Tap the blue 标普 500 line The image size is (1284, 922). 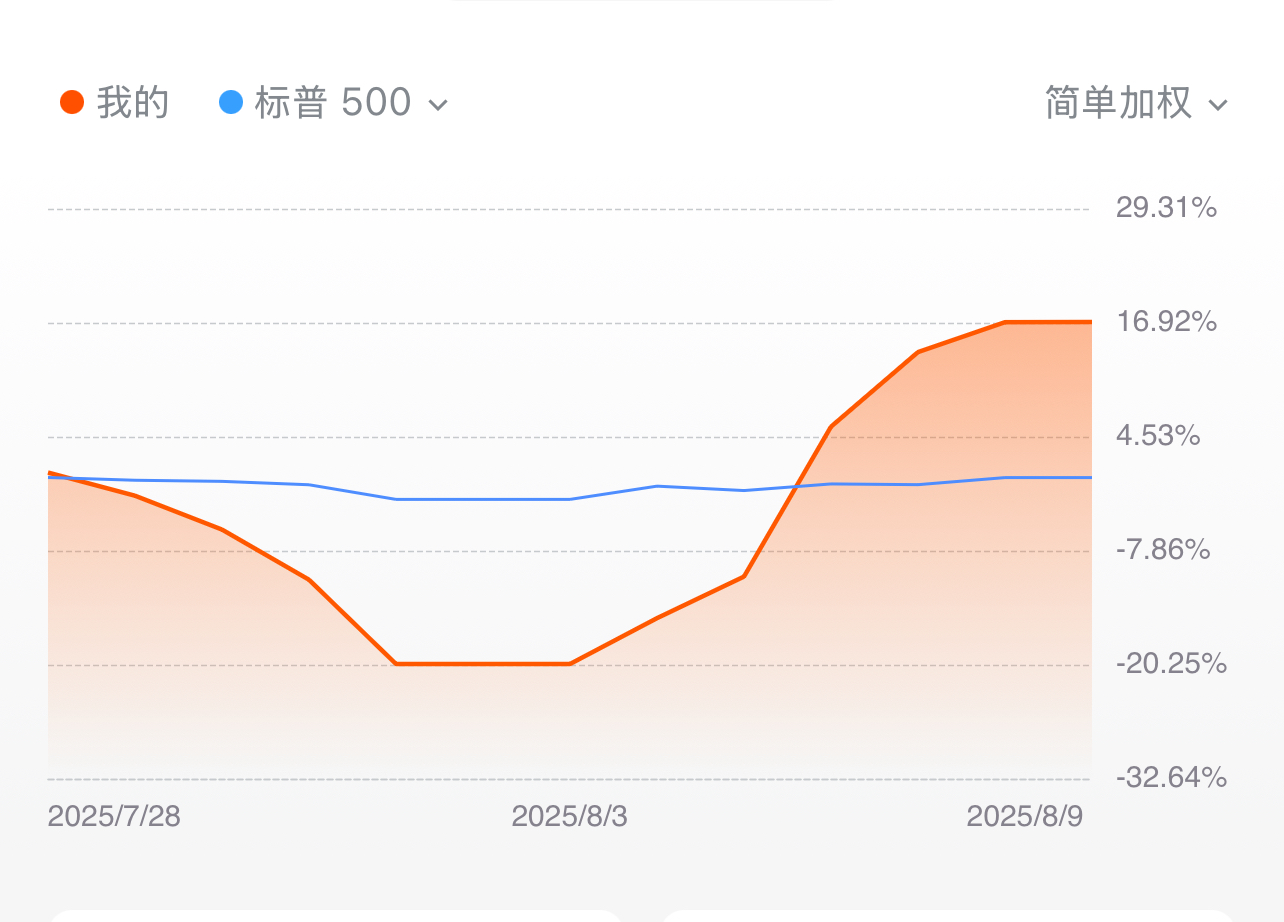point(483,499)
